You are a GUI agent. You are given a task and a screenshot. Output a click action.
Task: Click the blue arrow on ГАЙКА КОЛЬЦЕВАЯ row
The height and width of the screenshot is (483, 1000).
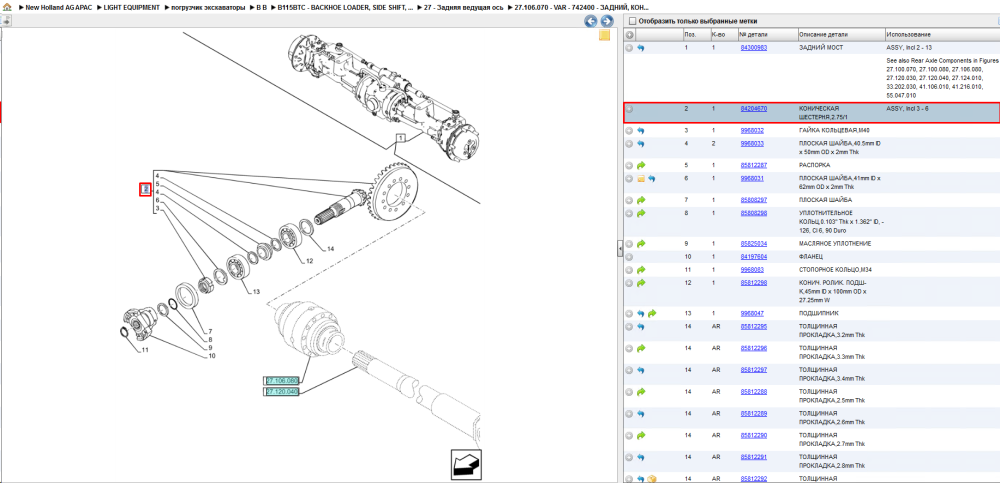[640, 131]
